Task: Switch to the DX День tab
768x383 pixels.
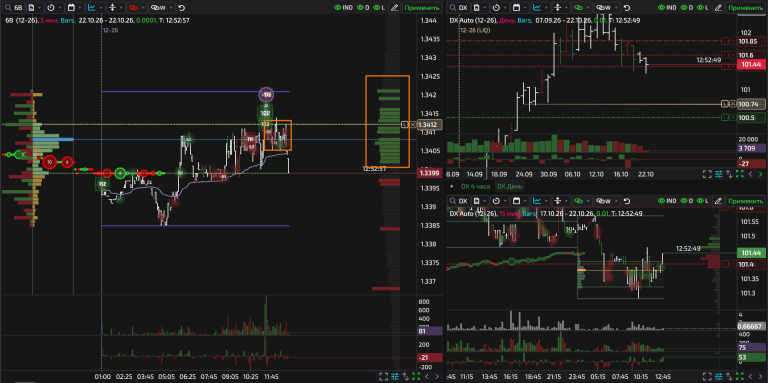Action: [510, 186]
